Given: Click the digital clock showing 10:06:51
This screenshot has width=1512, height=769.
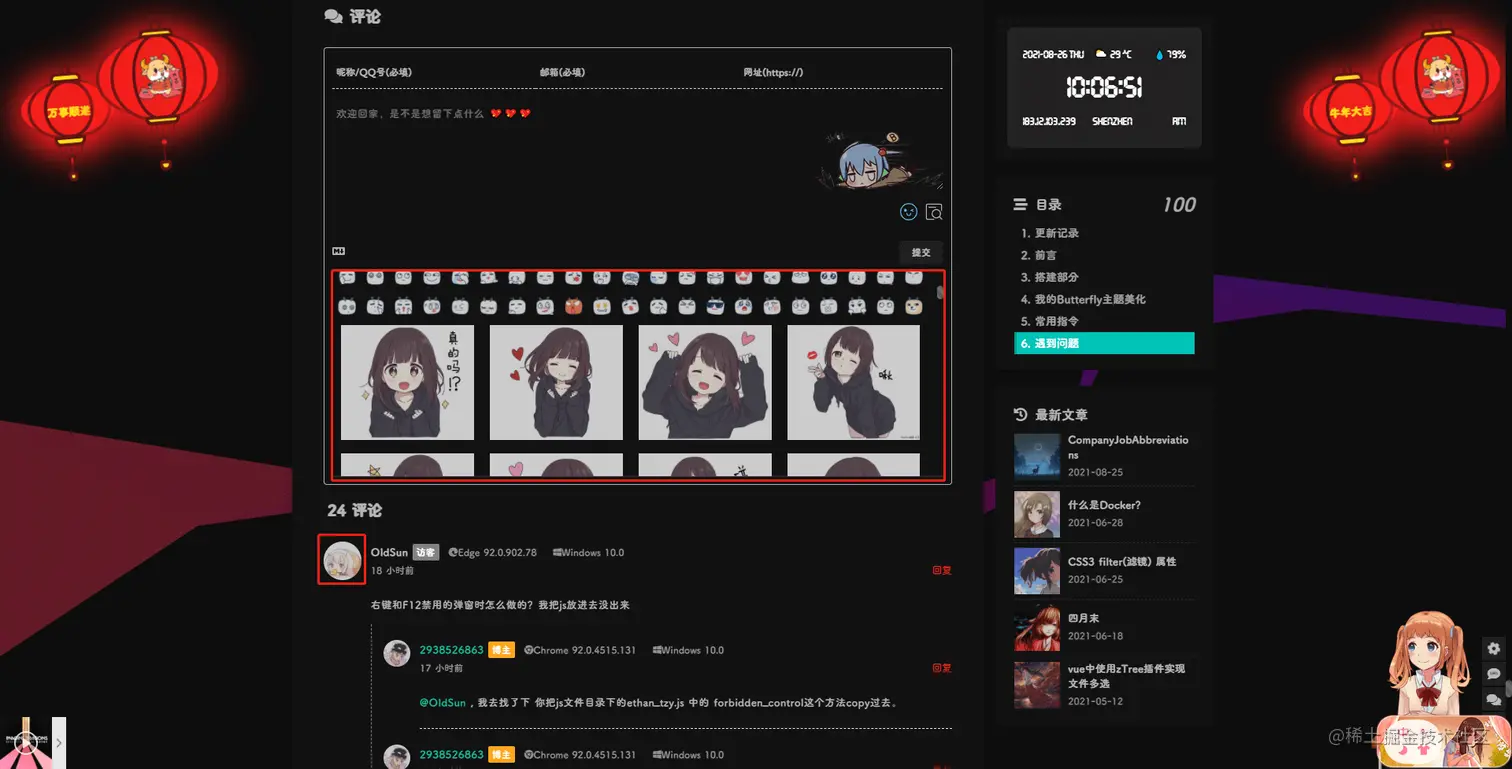Looking at the screenshot, I should tap(1104, 88).
